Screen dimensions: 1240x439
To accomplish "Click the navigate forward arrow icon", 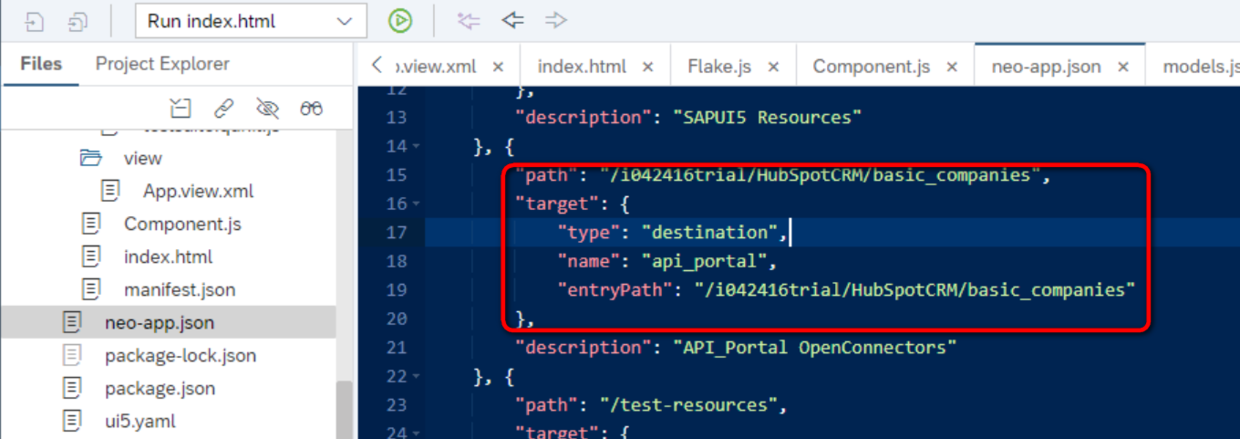I will pos(556,20).
